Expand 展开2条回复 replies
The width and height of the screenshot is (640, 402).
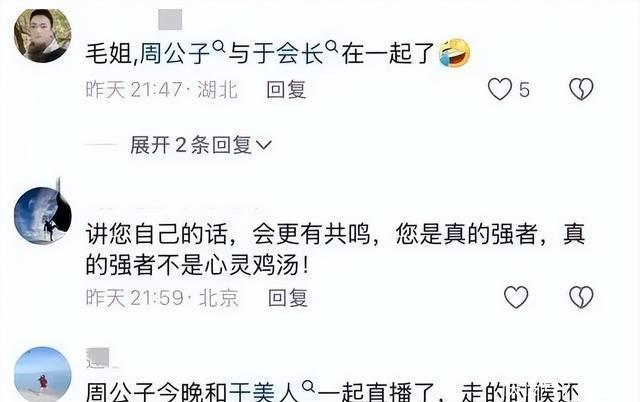(x=200, y=145)
